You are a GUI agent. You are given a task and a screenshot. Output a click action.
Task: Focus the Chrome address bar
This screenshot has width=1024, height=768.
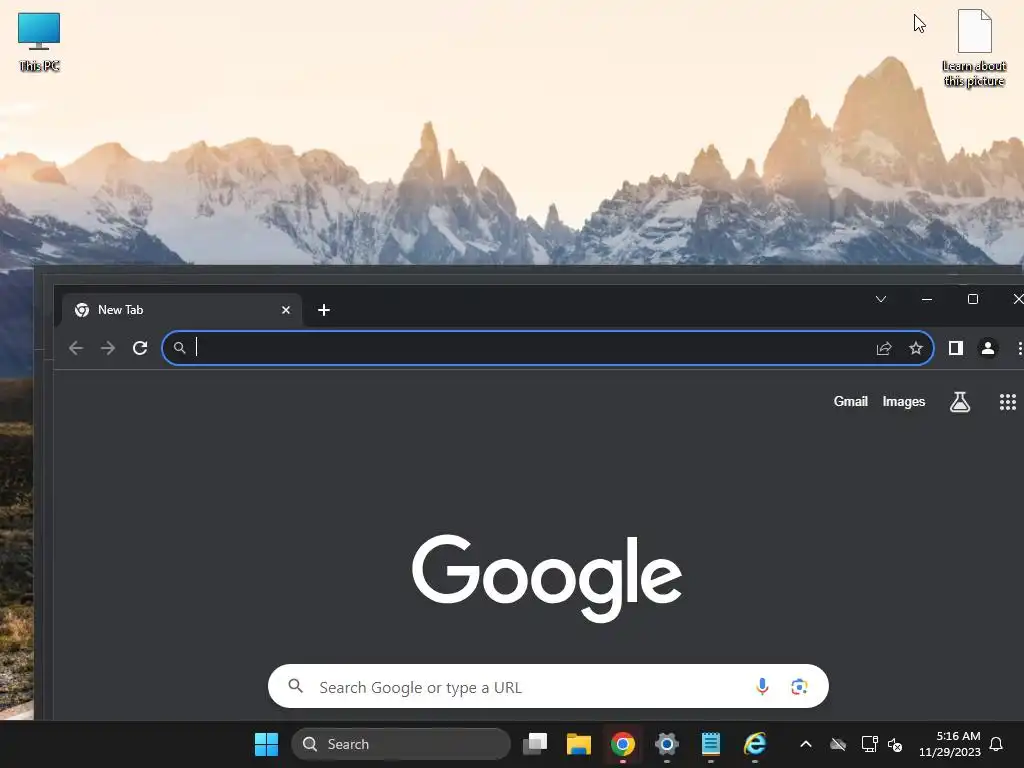[x=547, y=348]
